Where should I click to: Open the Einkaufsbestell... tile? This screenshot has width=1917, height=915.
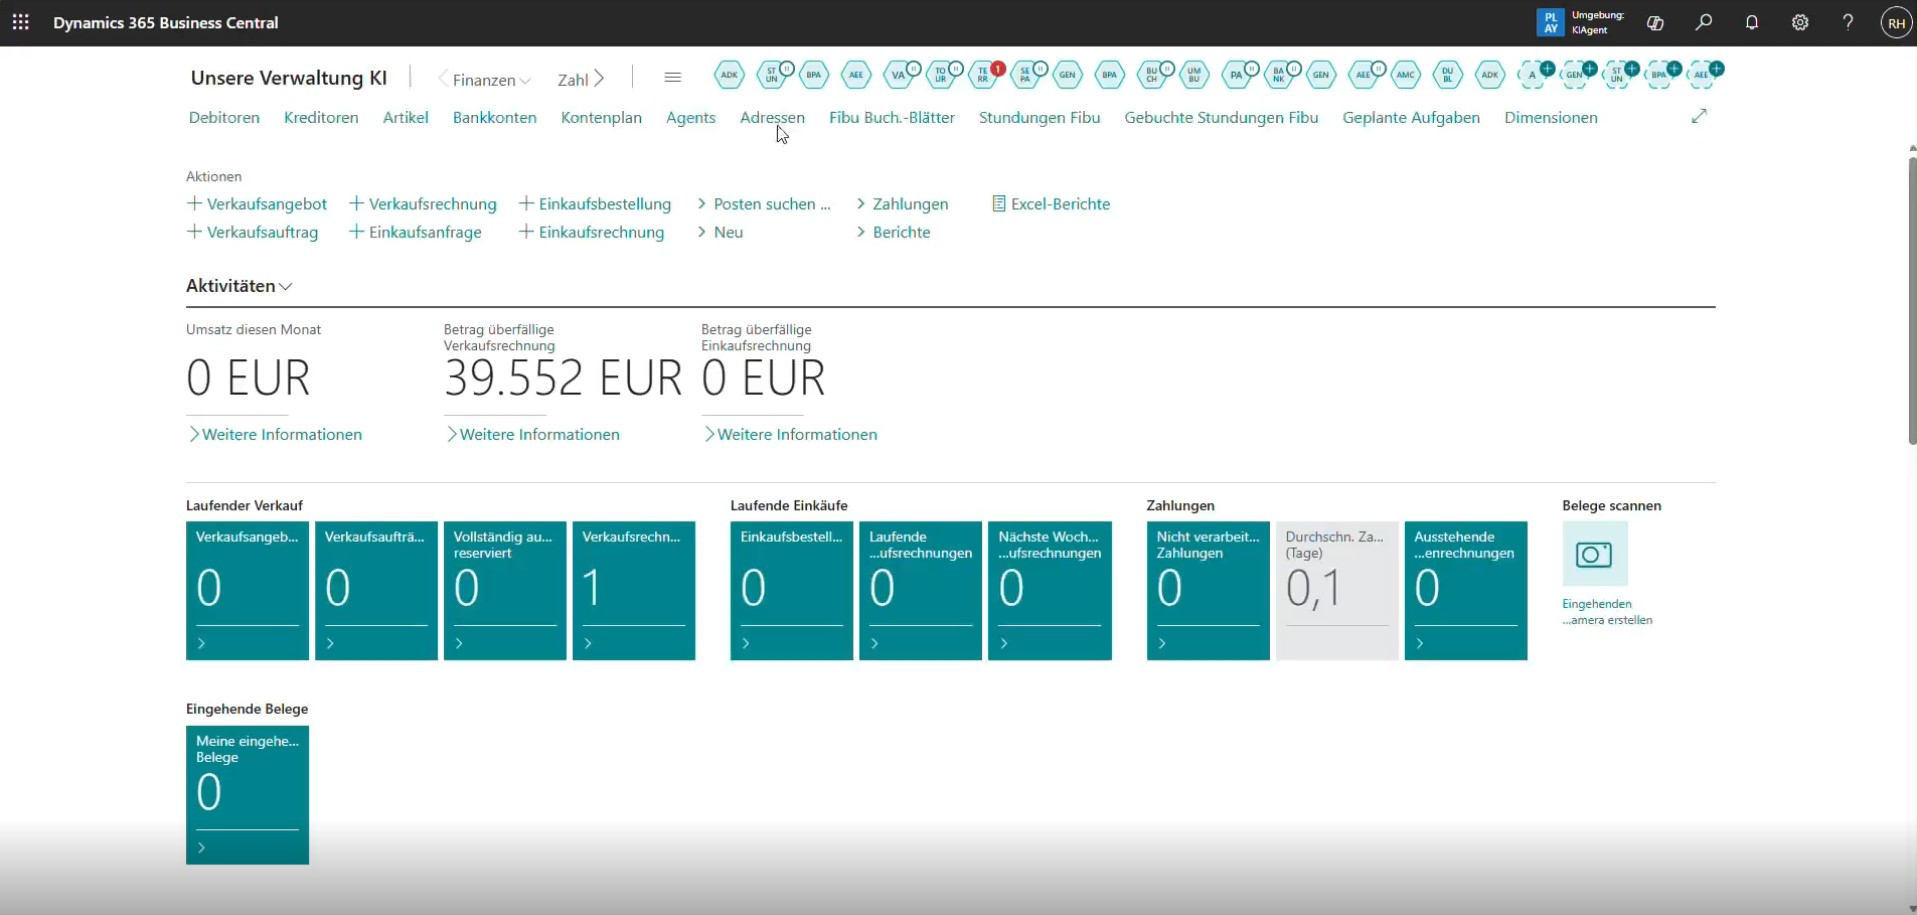click(792, 590)
